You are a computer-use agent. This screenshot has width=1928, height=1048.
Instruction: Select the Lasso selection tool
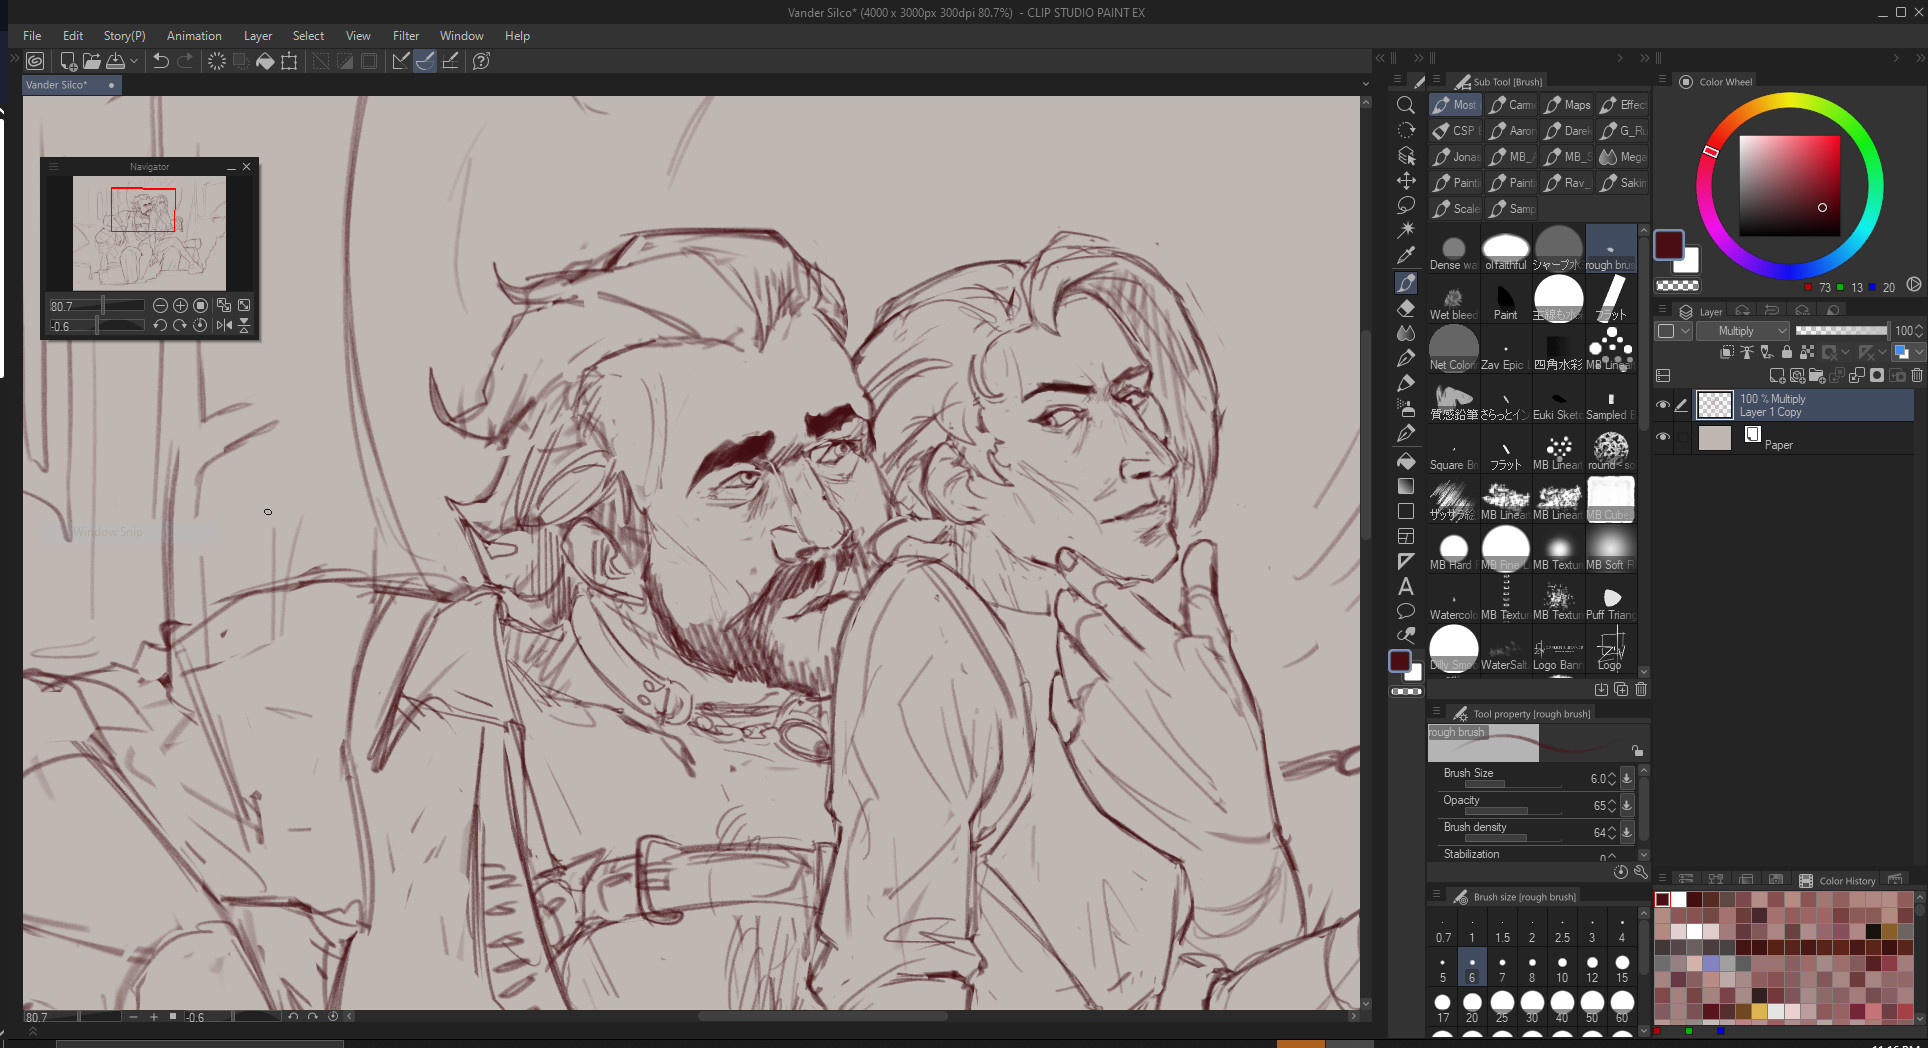1405,206
